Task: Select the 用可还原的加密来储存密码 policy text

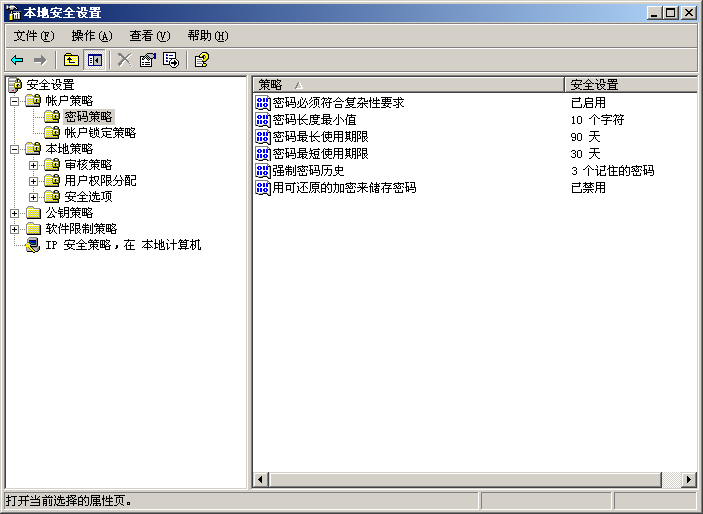Action: [x=344, y=188]
